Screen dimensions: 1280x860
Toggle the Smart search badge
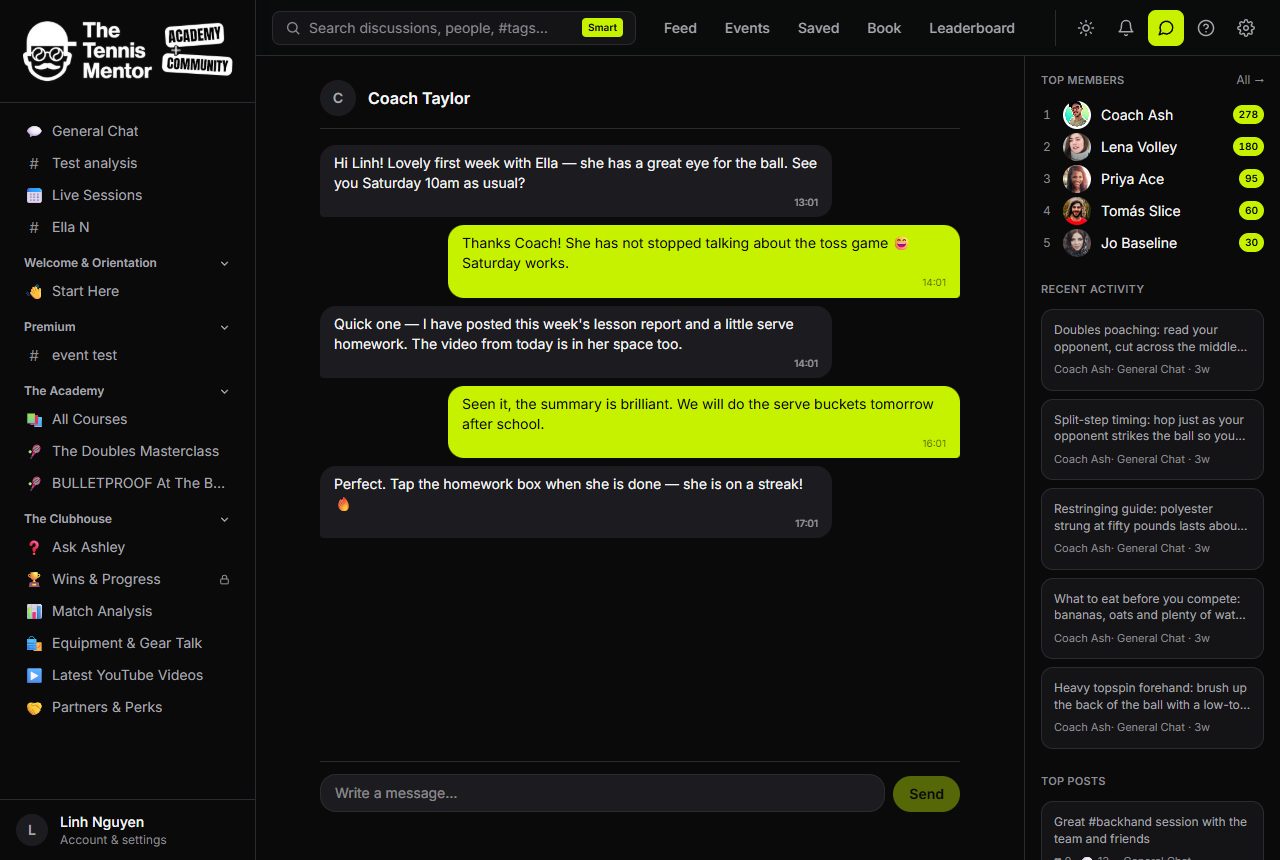point(602,28)
